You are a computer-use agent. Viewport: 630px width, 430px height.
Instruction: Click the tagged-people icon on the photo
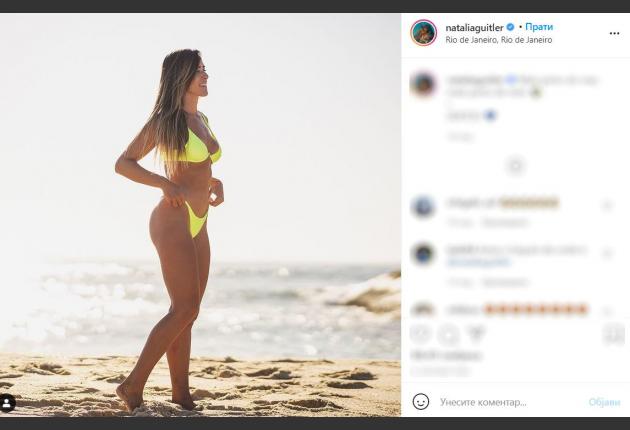pyautogui.click(x=8, y=403)
